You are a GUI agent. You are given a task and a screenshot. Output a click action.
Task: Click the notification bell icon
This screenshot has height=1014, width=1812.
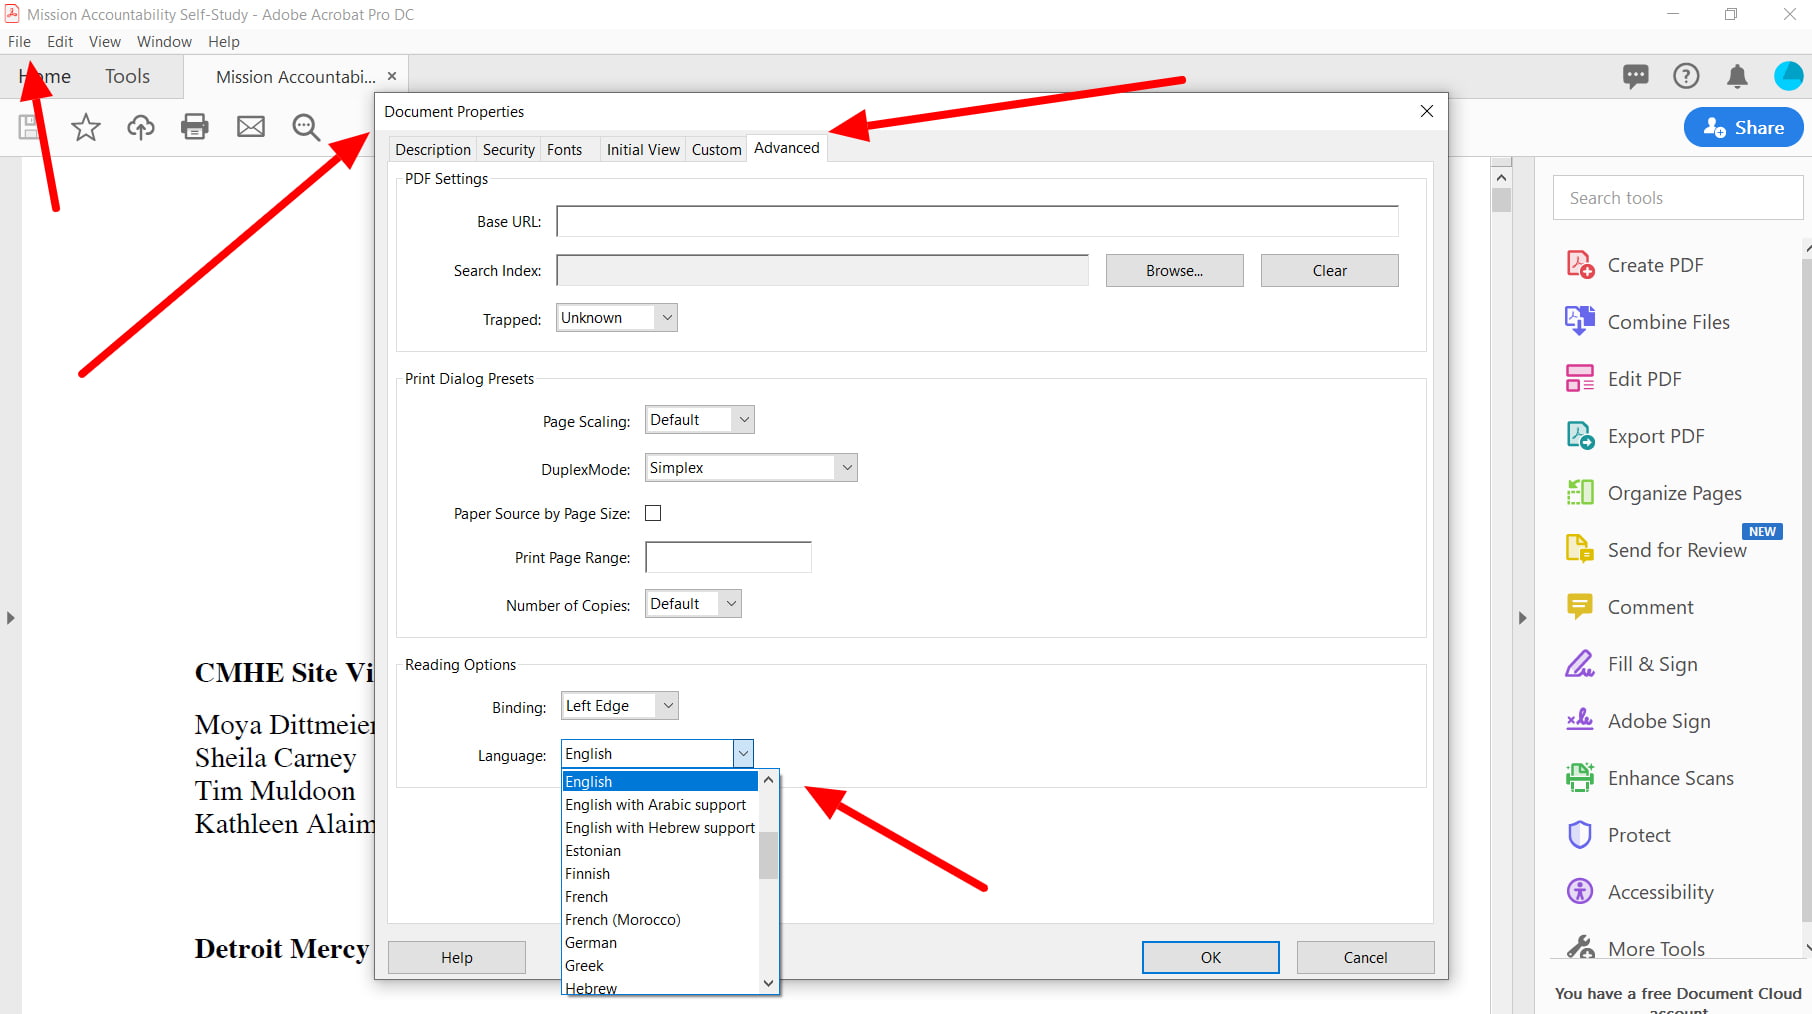click(x=1738, y=76)
